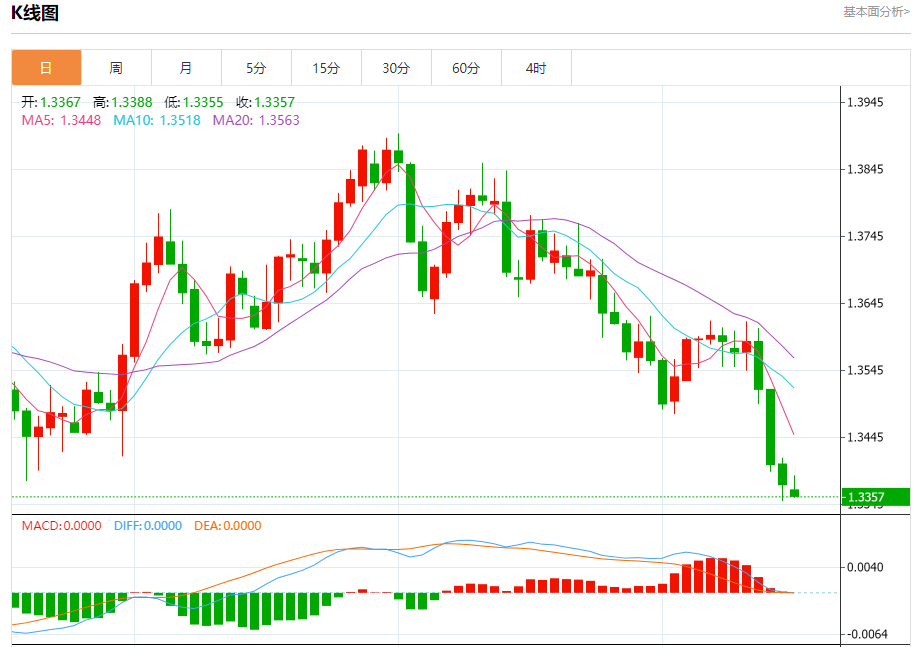919x647 pixels.
Task: Click the 1.3445 price axis label
Action: (x=865, y=437)
